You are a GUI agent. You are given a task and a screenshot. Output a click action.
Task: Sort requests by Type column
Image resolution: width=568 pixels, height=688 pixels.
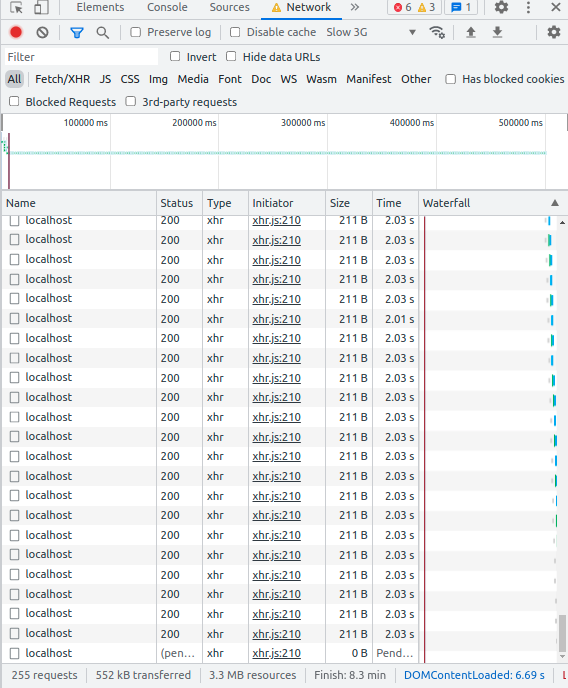[226, 203]
